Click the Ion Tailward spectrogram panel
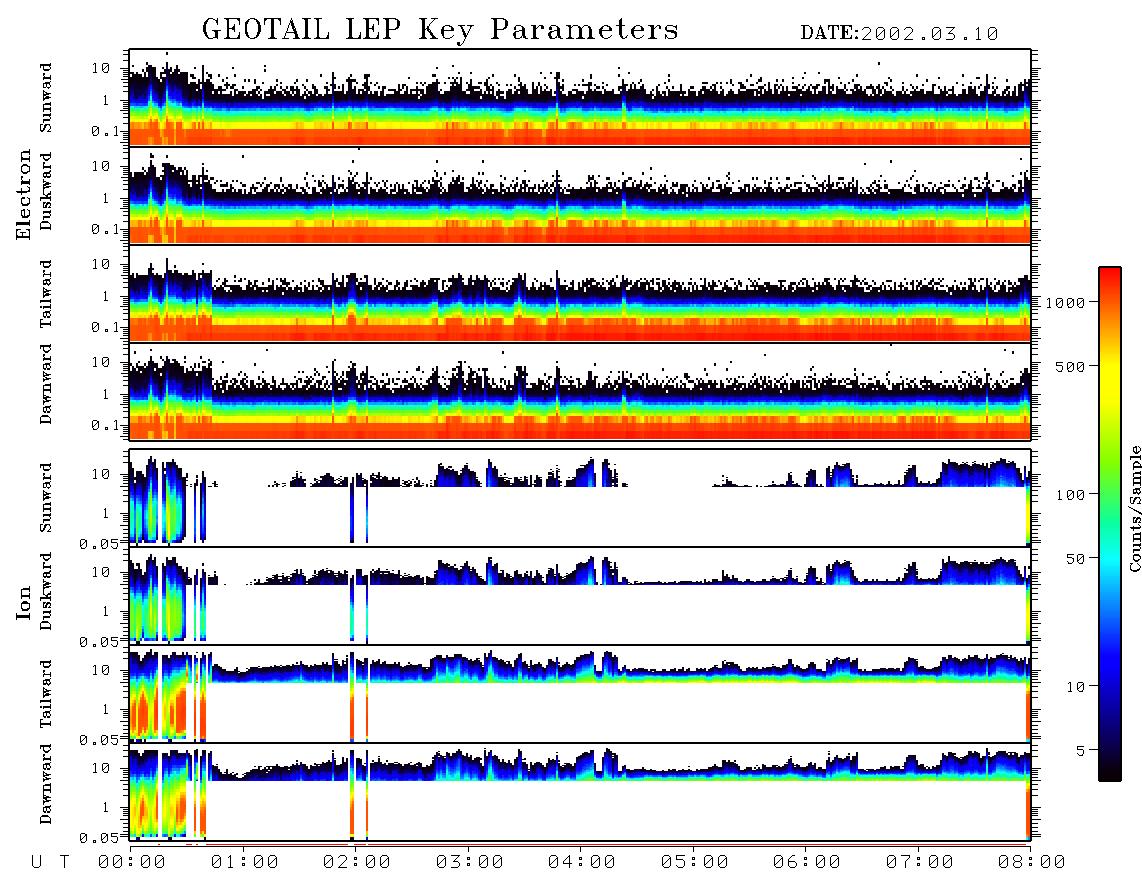Image resolution: width=1142 pixels, height=880 pixels. click(580, 694)
